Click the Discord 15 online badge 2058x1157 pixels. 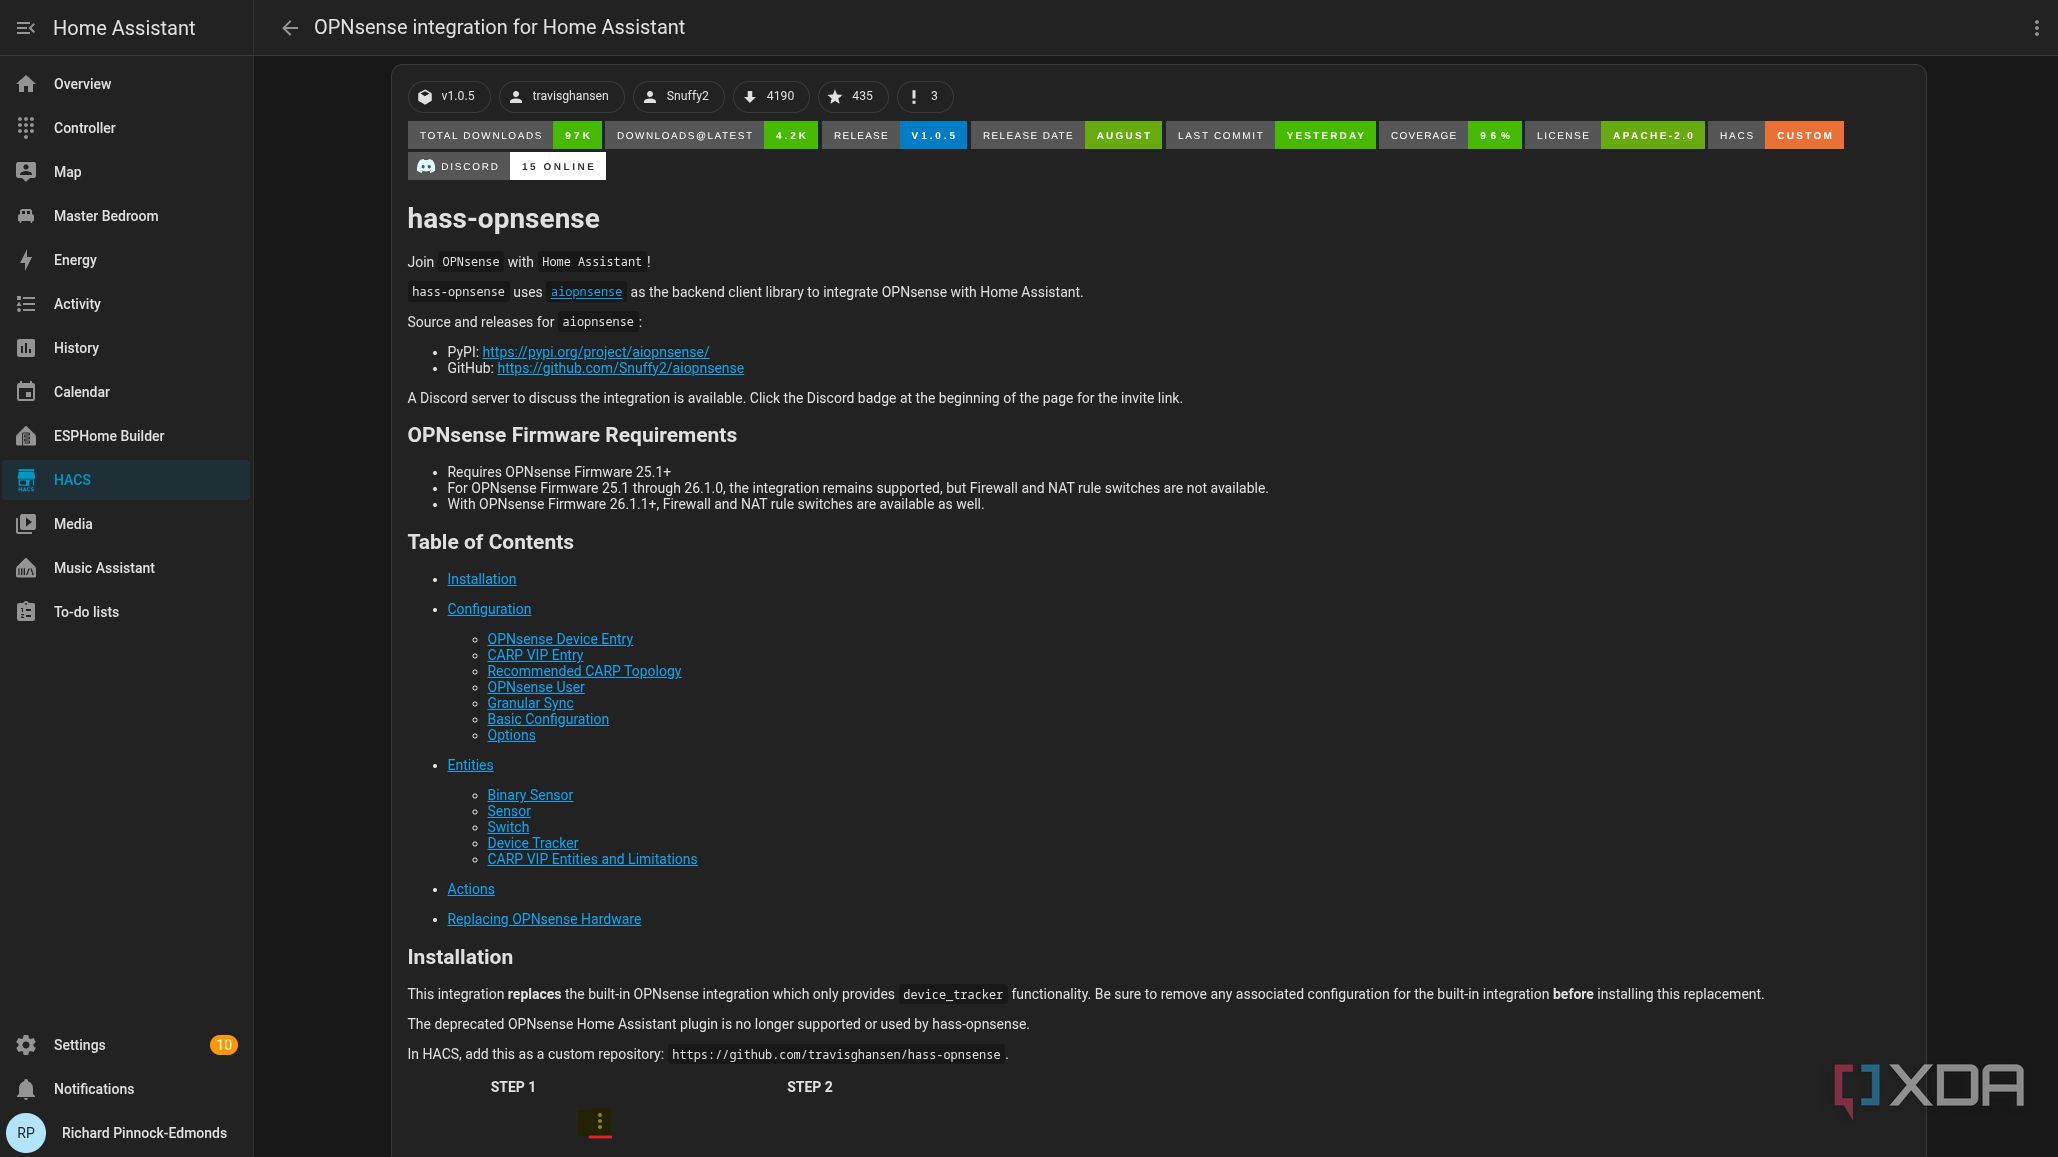[507, 166]
